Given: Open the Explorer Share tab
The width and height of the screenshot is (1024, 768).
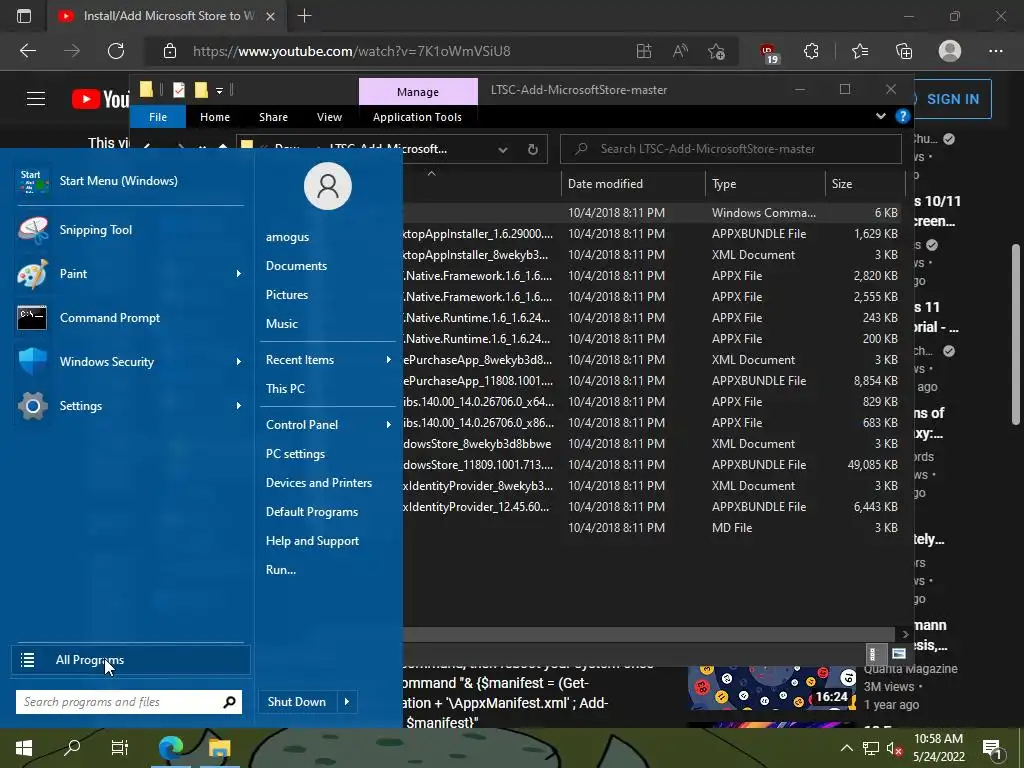Looking at the screenshot, I should (273, 117).
